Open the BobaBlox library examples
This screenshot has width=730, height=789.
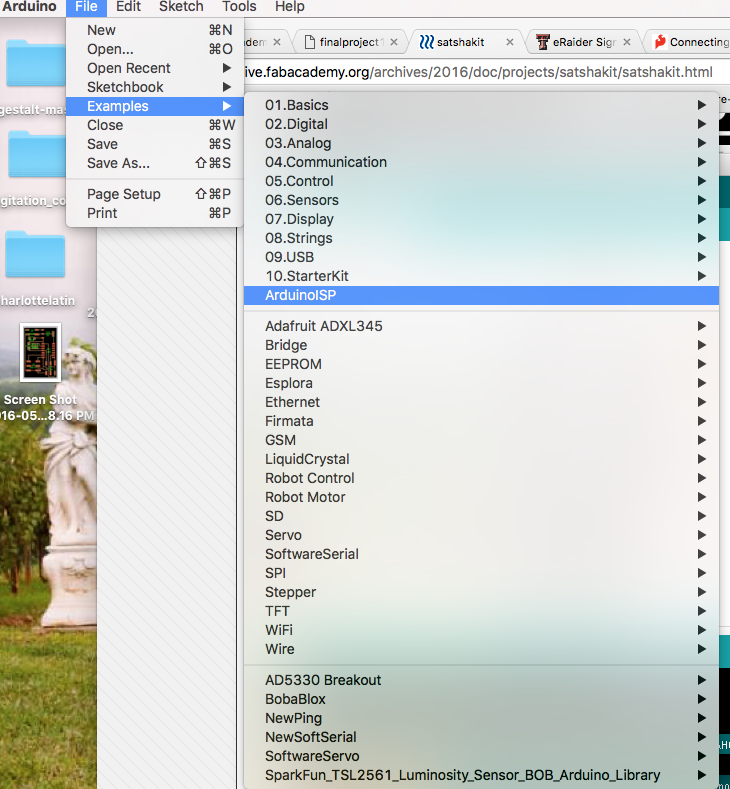coord(481,699)
